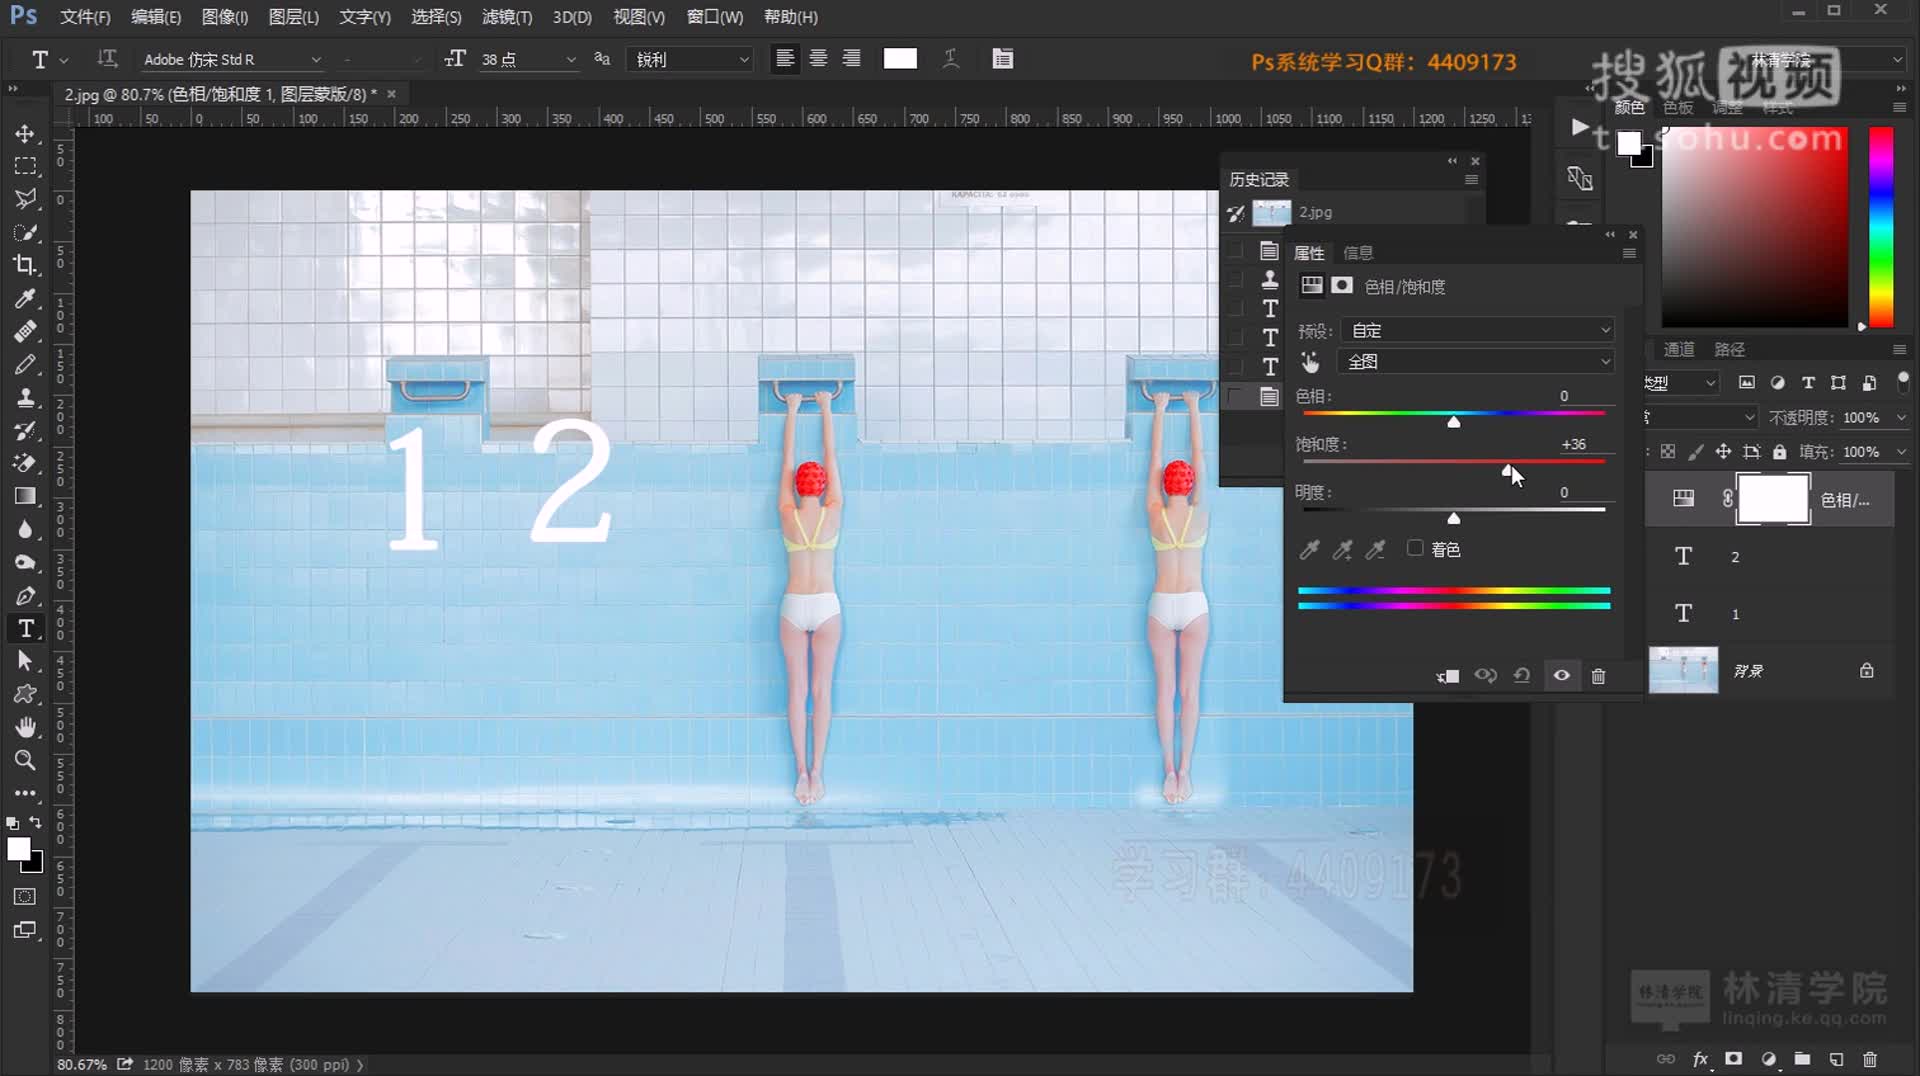
Task: Select the Zoom tool in toolbar
Action: click(x=25, y=760)
